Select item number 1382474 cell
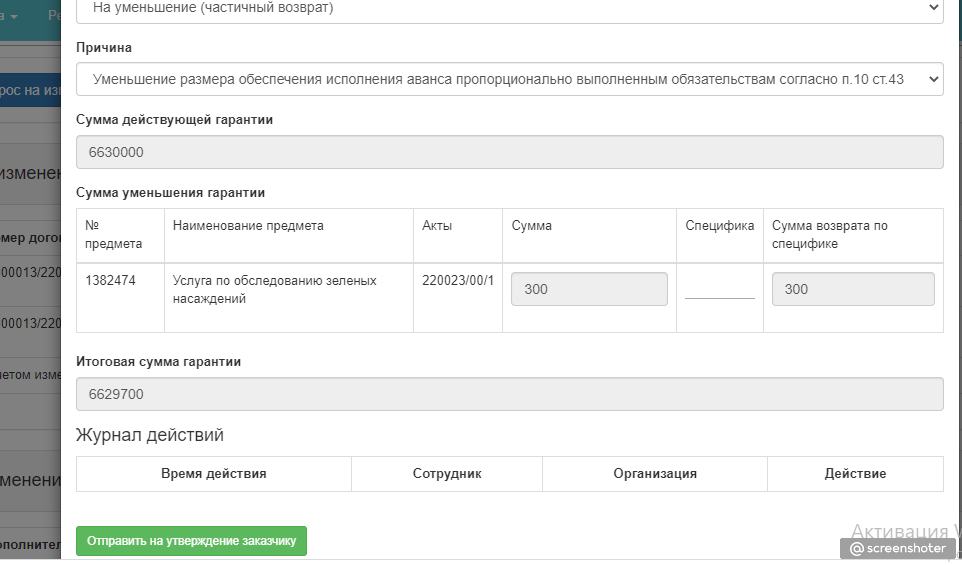The height and width of the screenshot is (565, 962). pyautogui.click(x=111, y=281)
